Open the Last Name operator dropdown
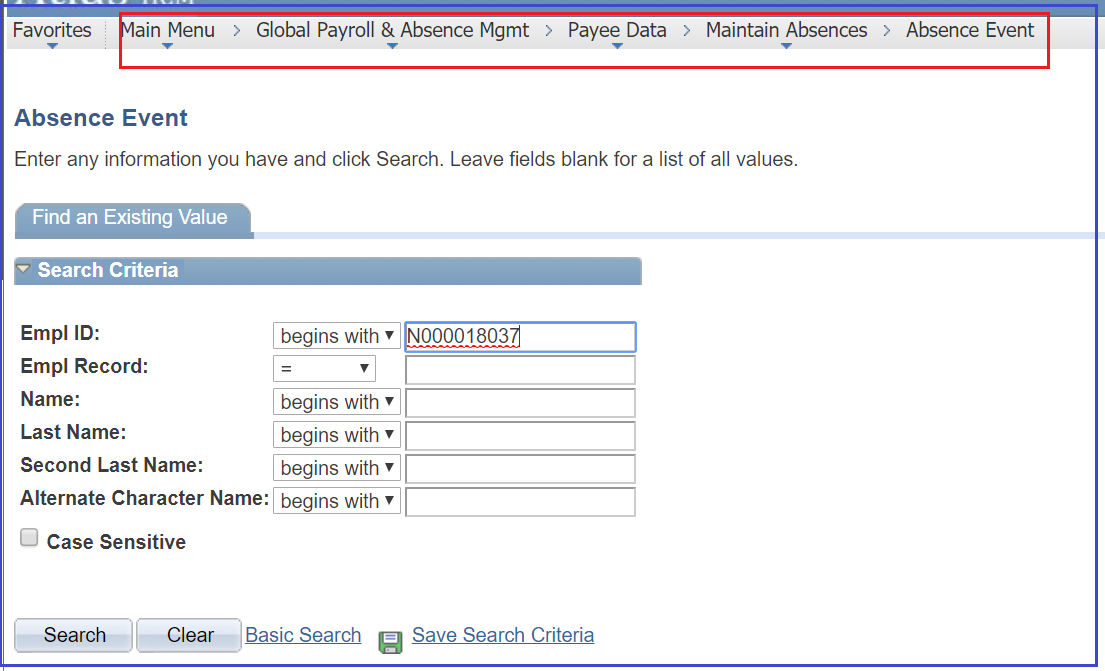 coord(337,435)
